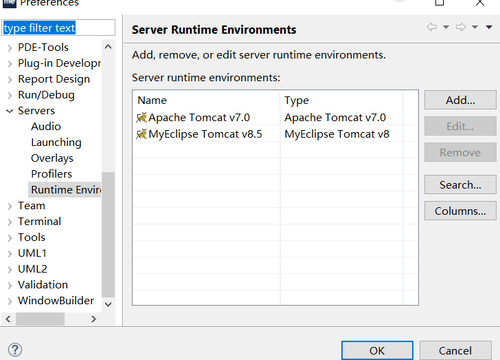Click the Help question mark icon
Screen dimensions: 500x360
(15, 350)
